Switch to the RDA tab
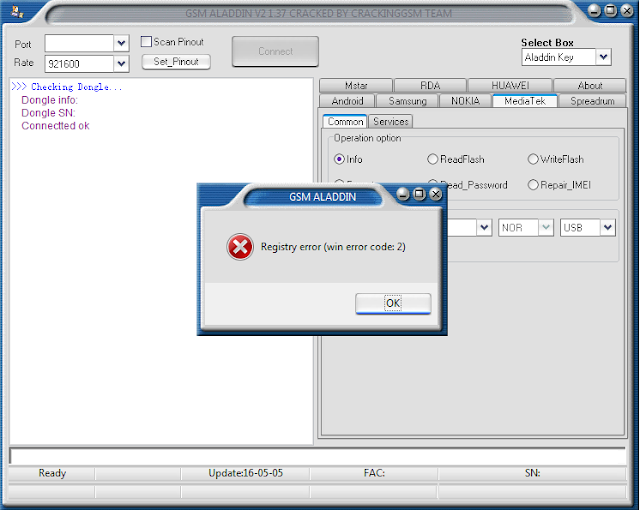This screenshot has width=640, height=510. (x=430, y=86)
